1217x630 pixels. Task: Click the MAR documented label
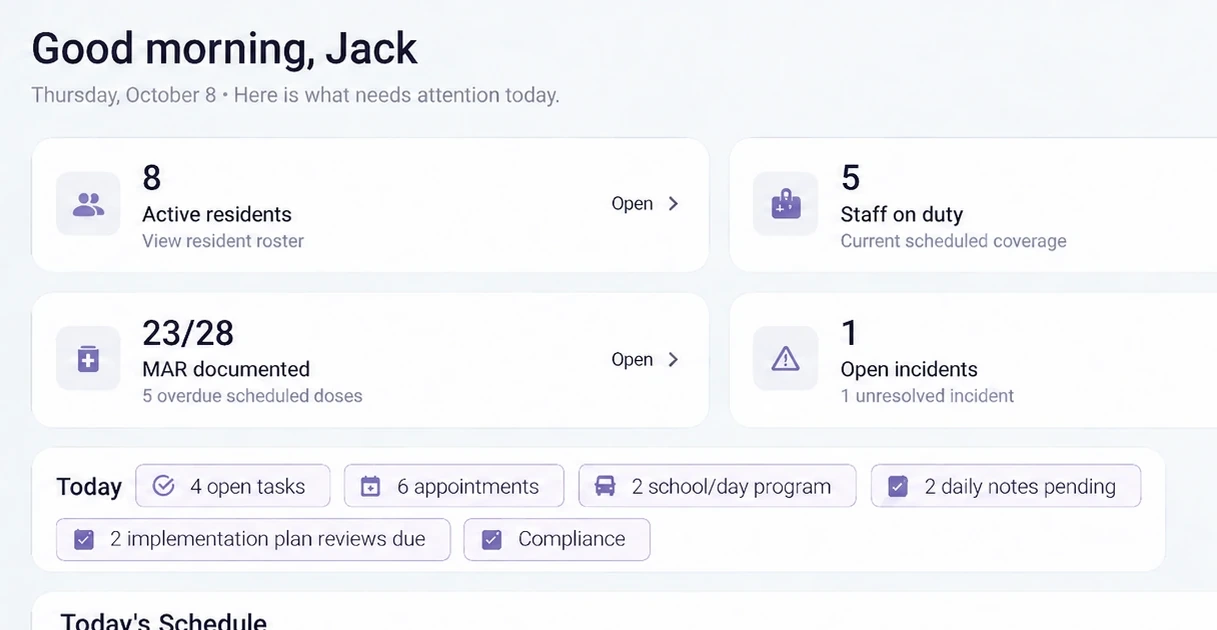click(226, 369)
